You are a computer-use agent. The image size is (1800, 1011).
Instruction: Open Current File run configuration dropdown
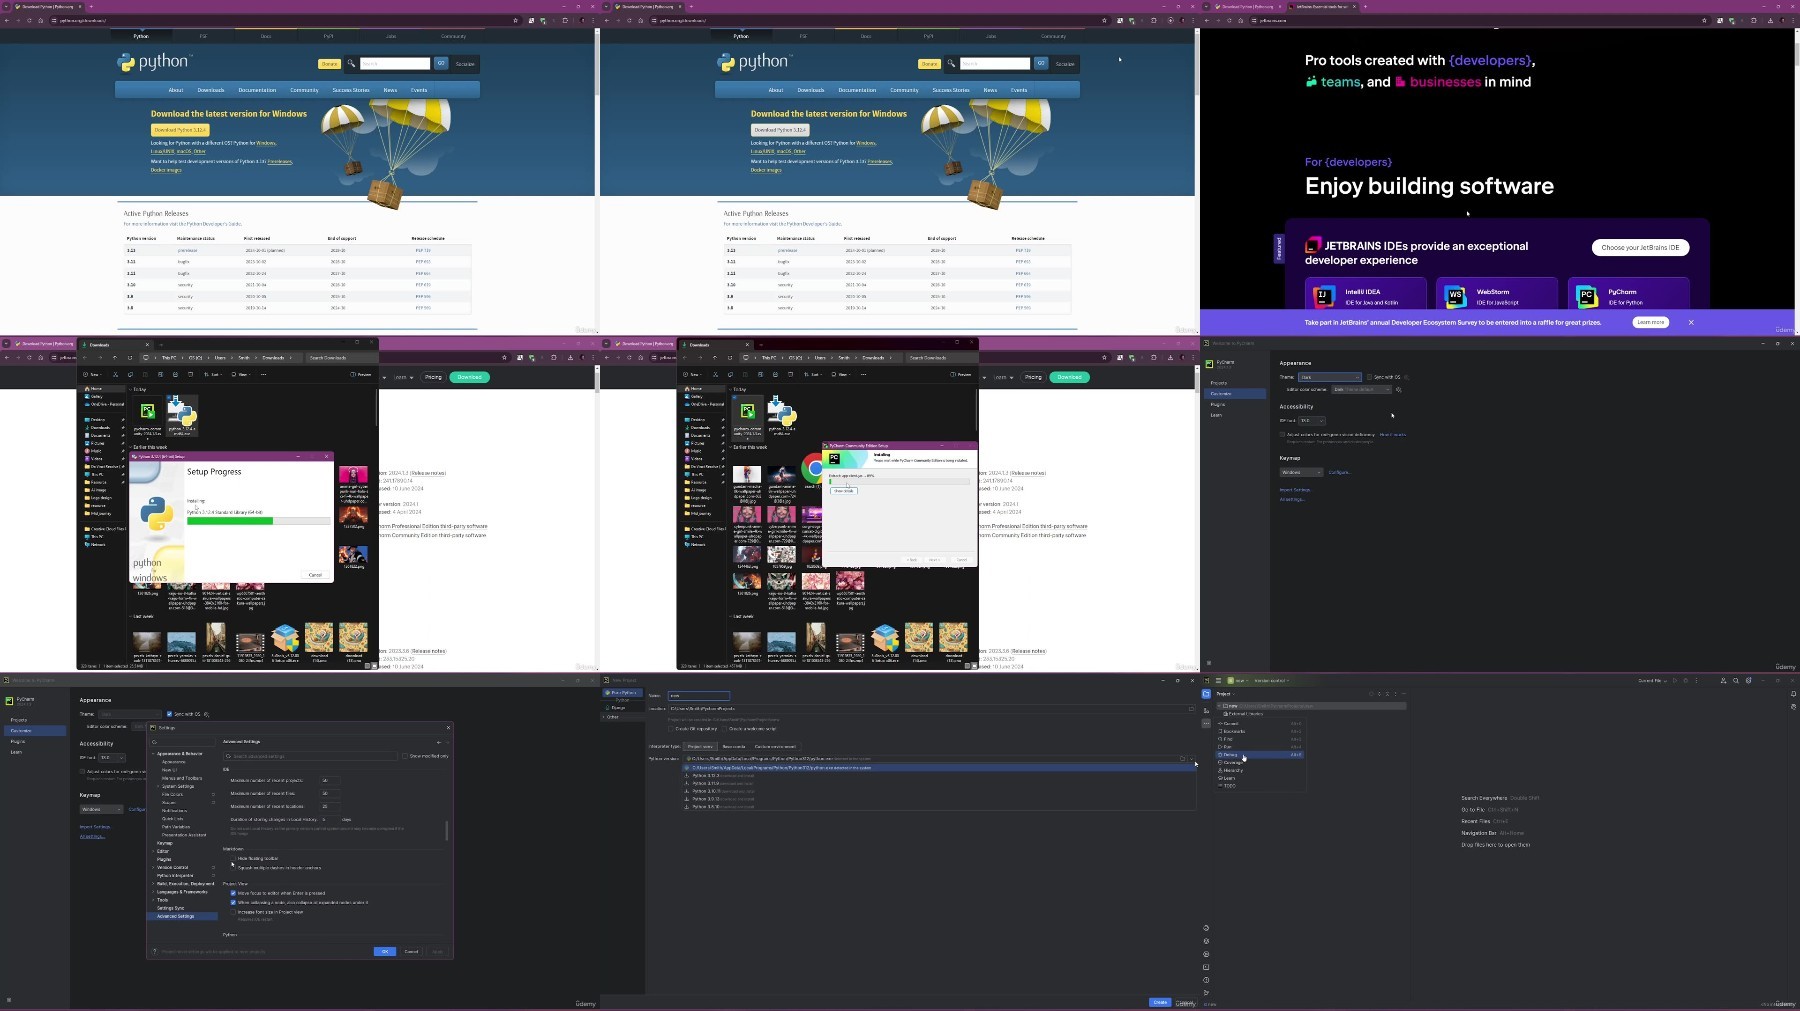(1653, 680)
